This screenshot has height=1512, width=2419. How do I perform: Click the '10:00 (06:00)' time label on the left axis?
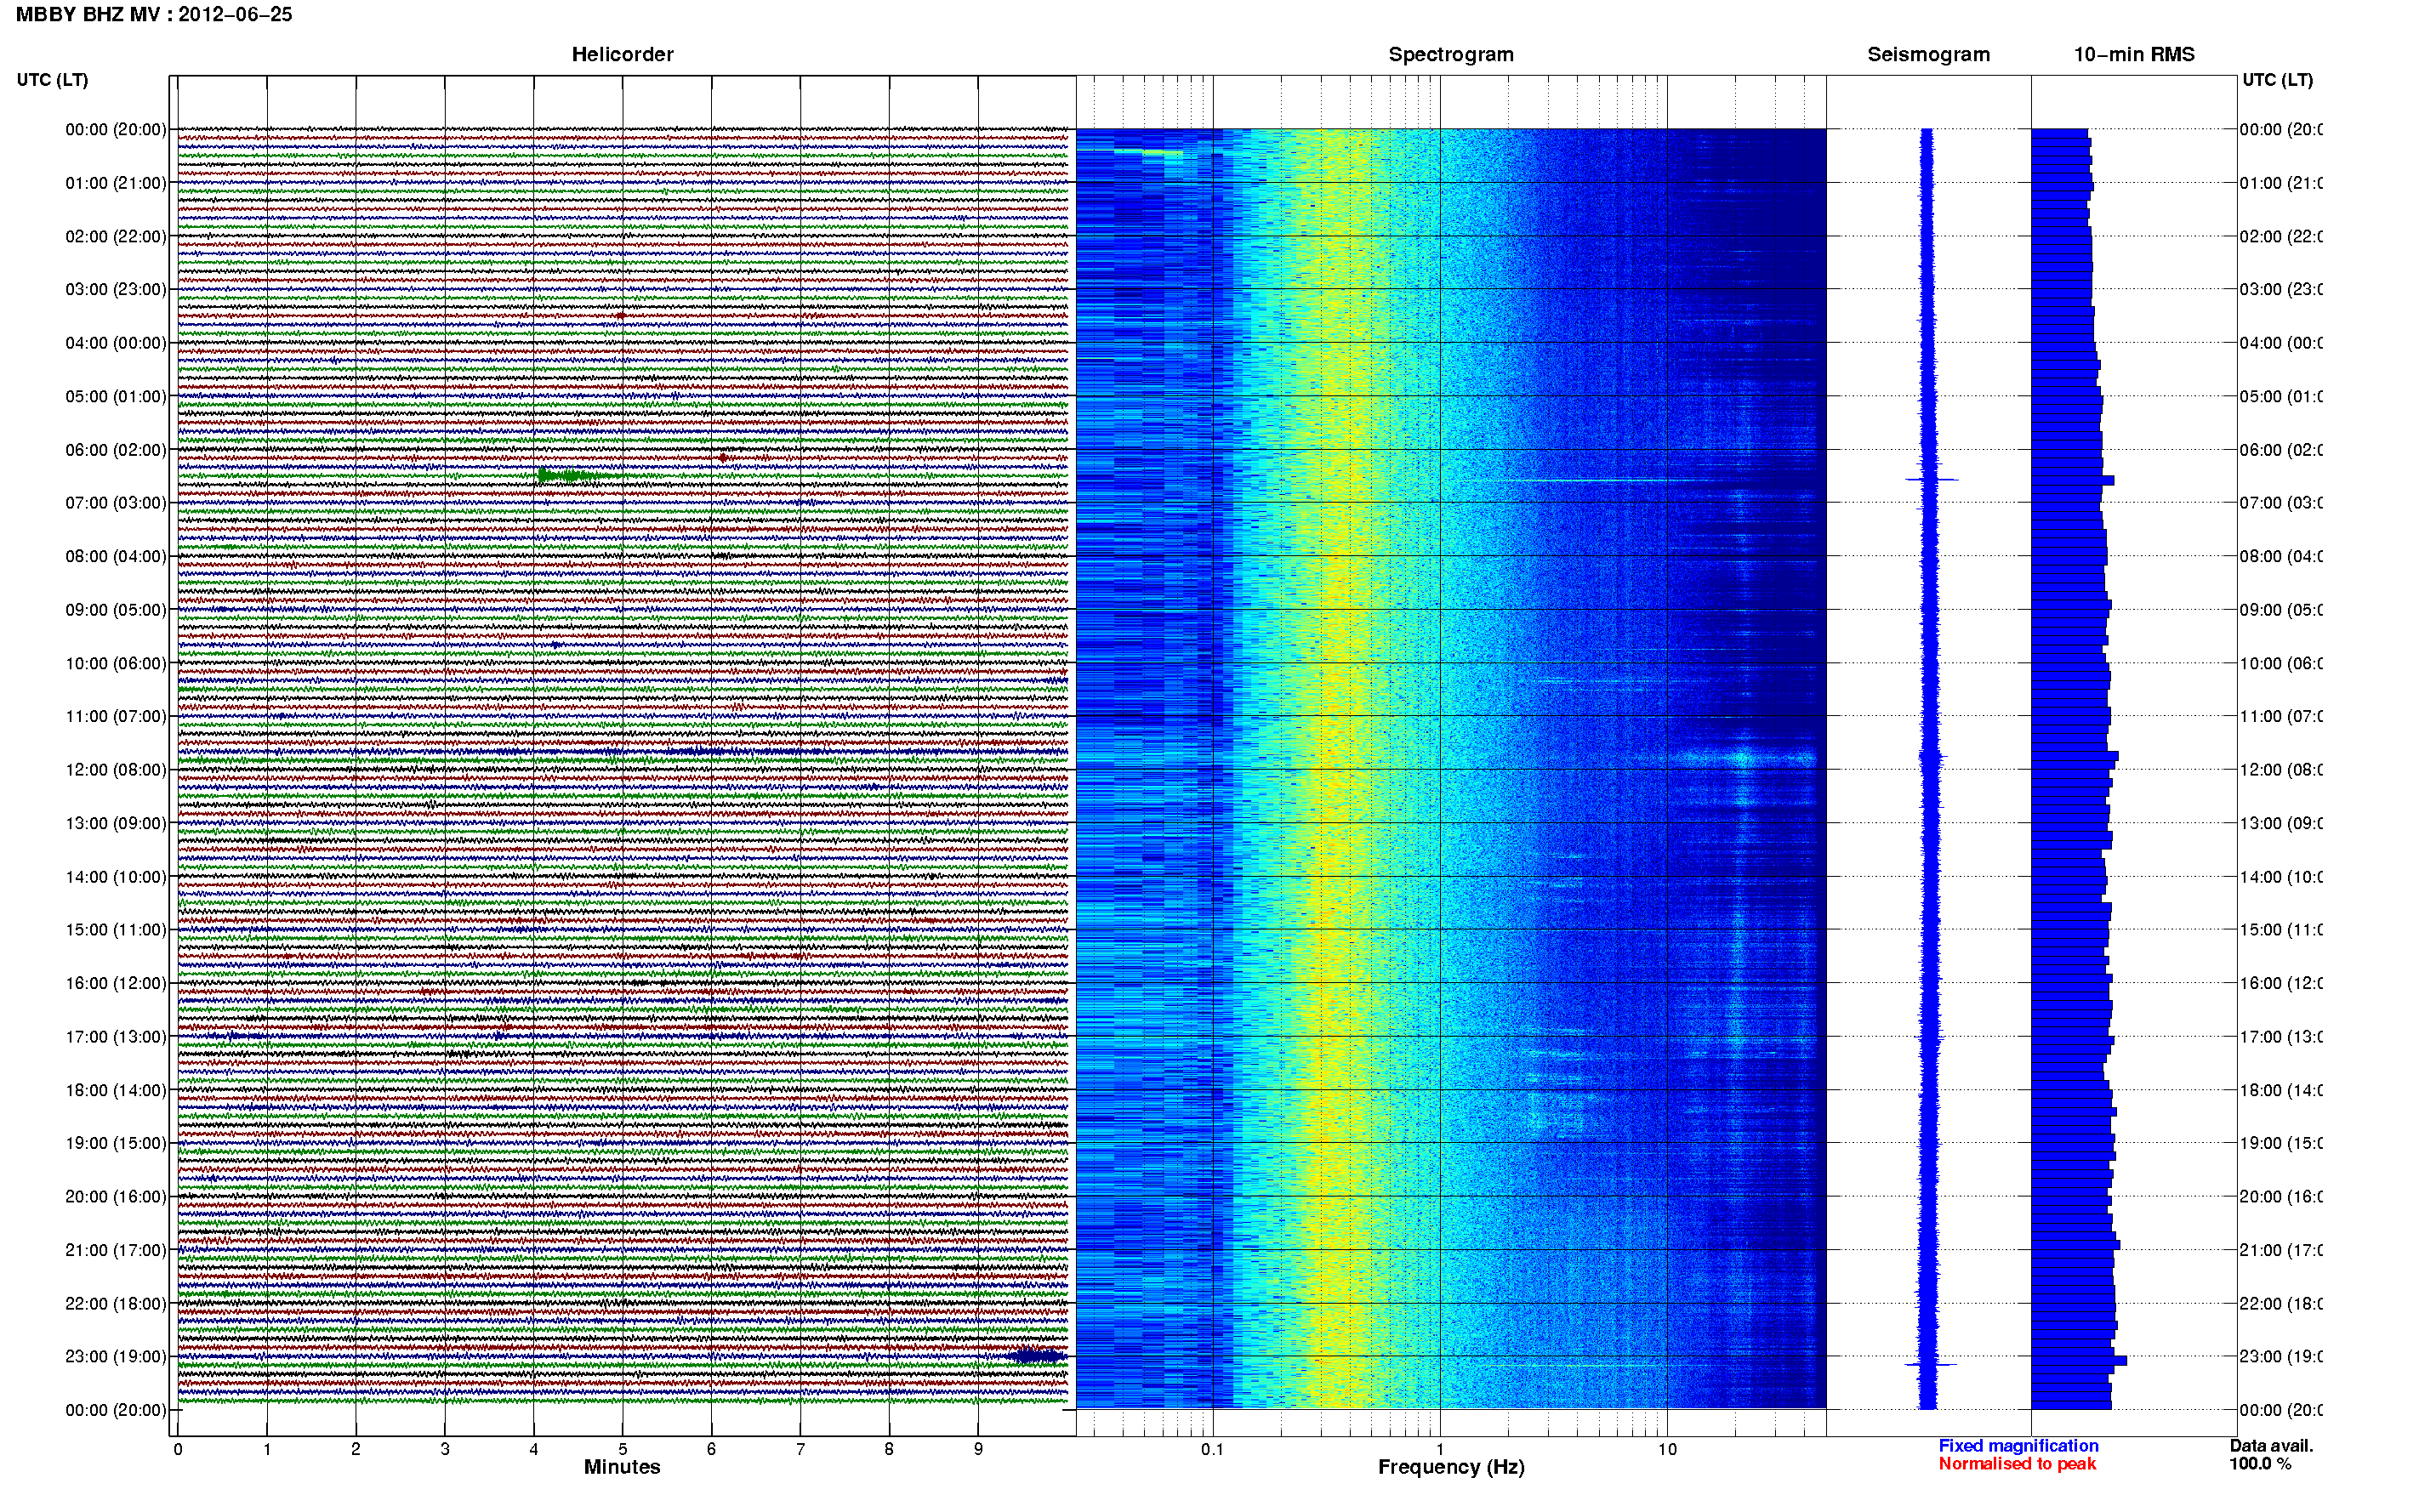coord(116,663)
